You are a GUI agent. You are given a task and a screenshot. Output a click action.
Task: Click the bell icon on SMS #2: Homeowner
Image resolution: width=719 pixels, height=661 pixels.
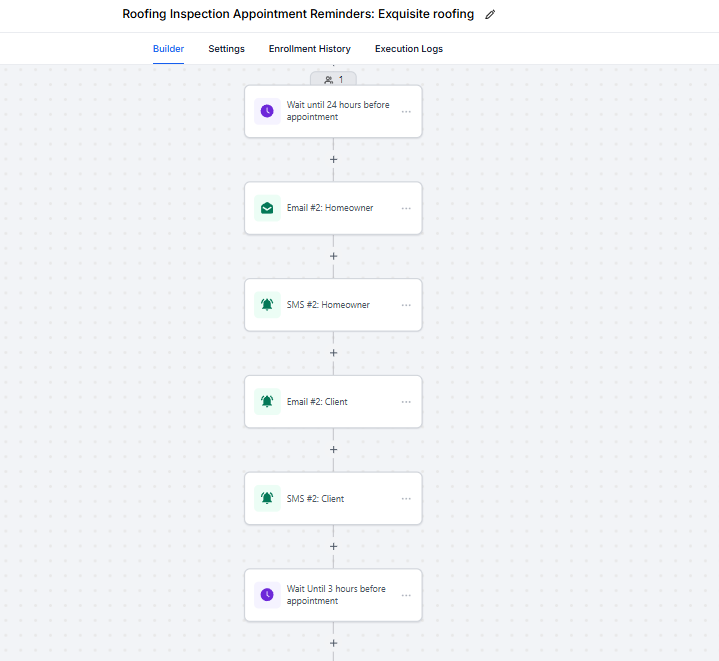tap(267, 305)
